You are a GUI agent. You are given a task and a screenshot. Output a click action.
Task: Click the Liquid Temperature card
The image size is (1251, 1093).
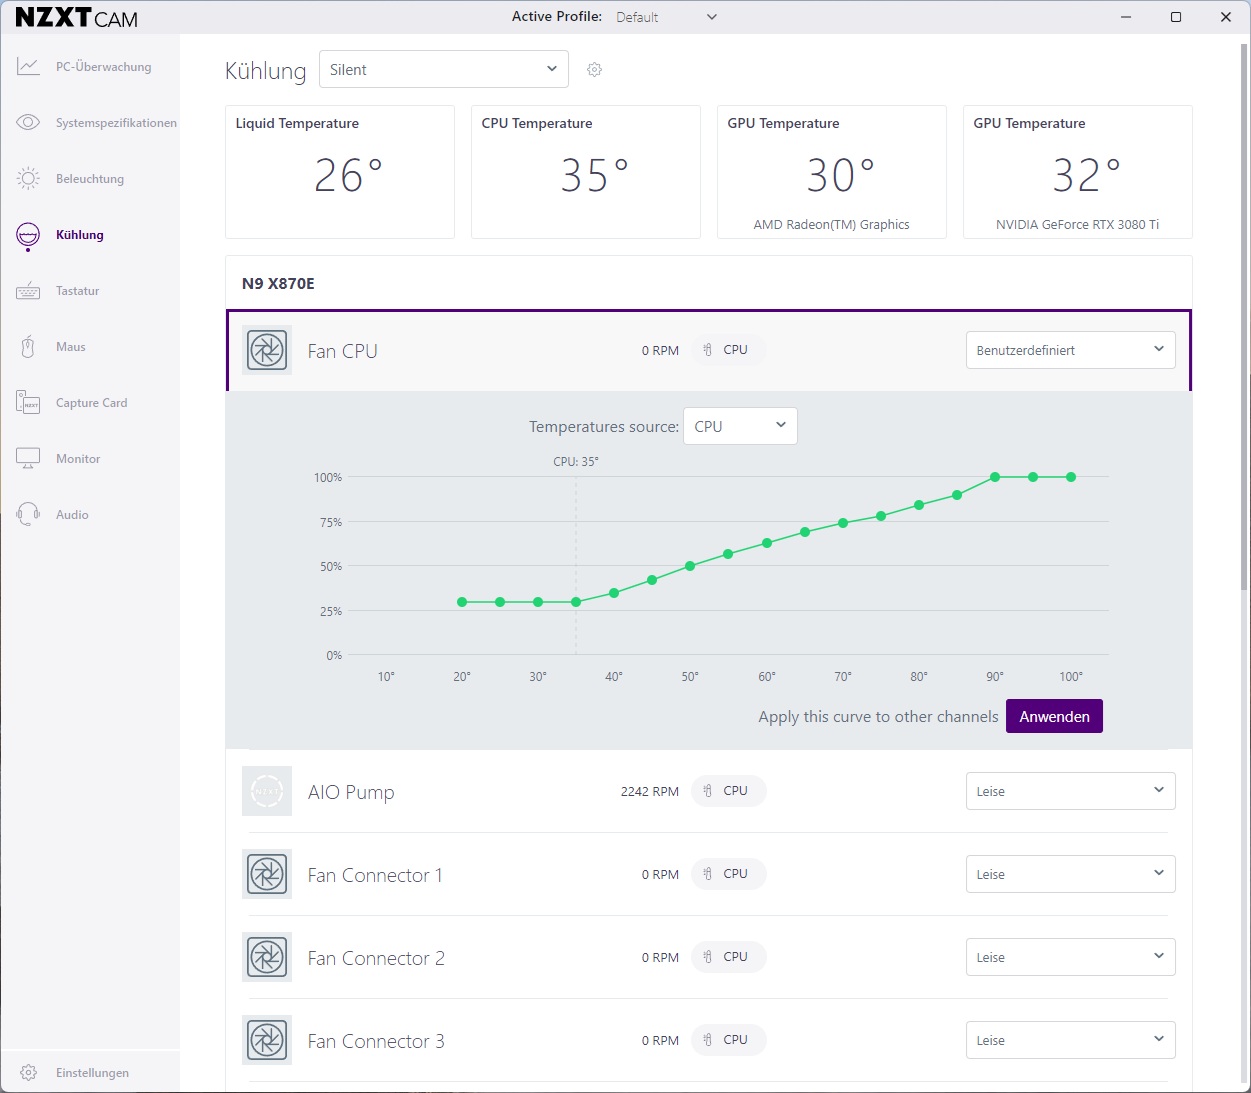pos(340,172)
